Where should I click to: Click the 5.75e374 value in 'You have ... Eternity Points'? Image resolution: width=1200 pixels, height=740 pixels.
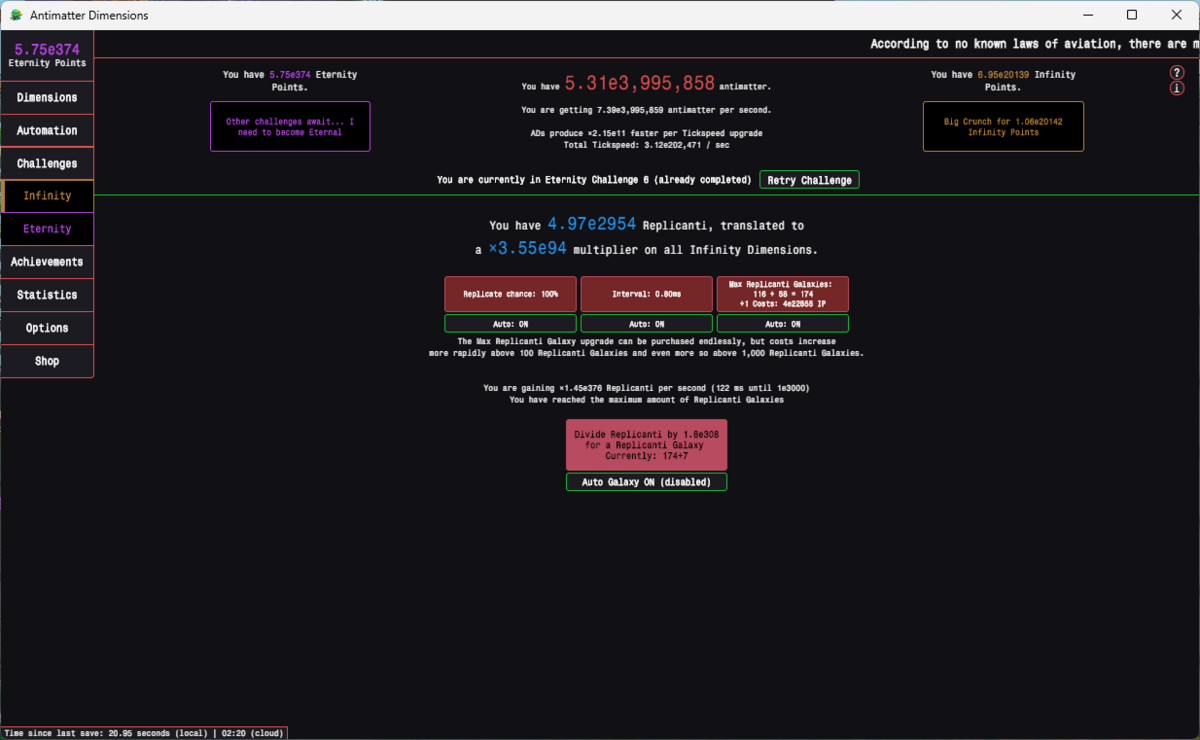[290, 75]
